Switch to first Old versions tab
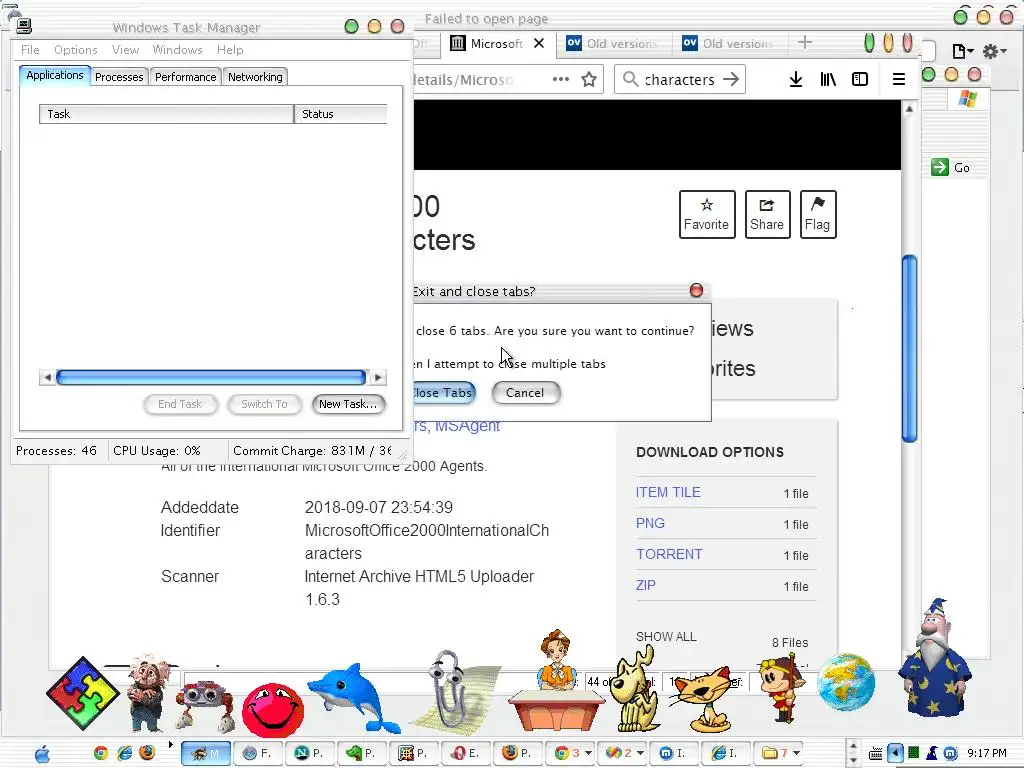1024x768 pixels. click(612, 44)
